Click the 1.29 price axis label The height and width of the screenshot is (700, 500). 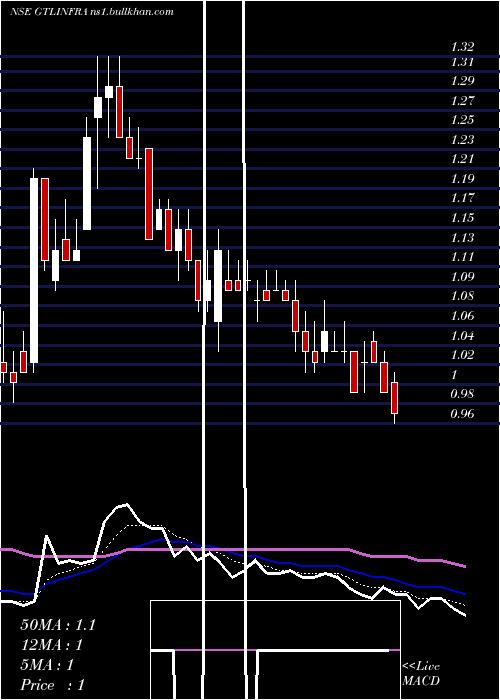click(x=462, y=81)
